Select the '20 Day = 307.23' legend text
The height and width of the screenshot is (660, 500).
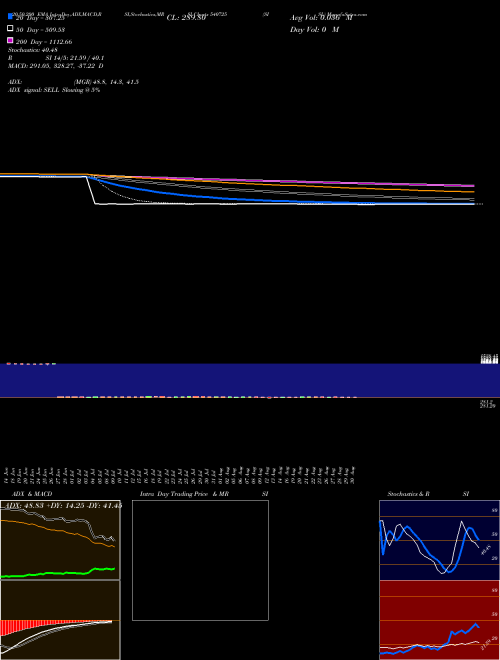40,18
